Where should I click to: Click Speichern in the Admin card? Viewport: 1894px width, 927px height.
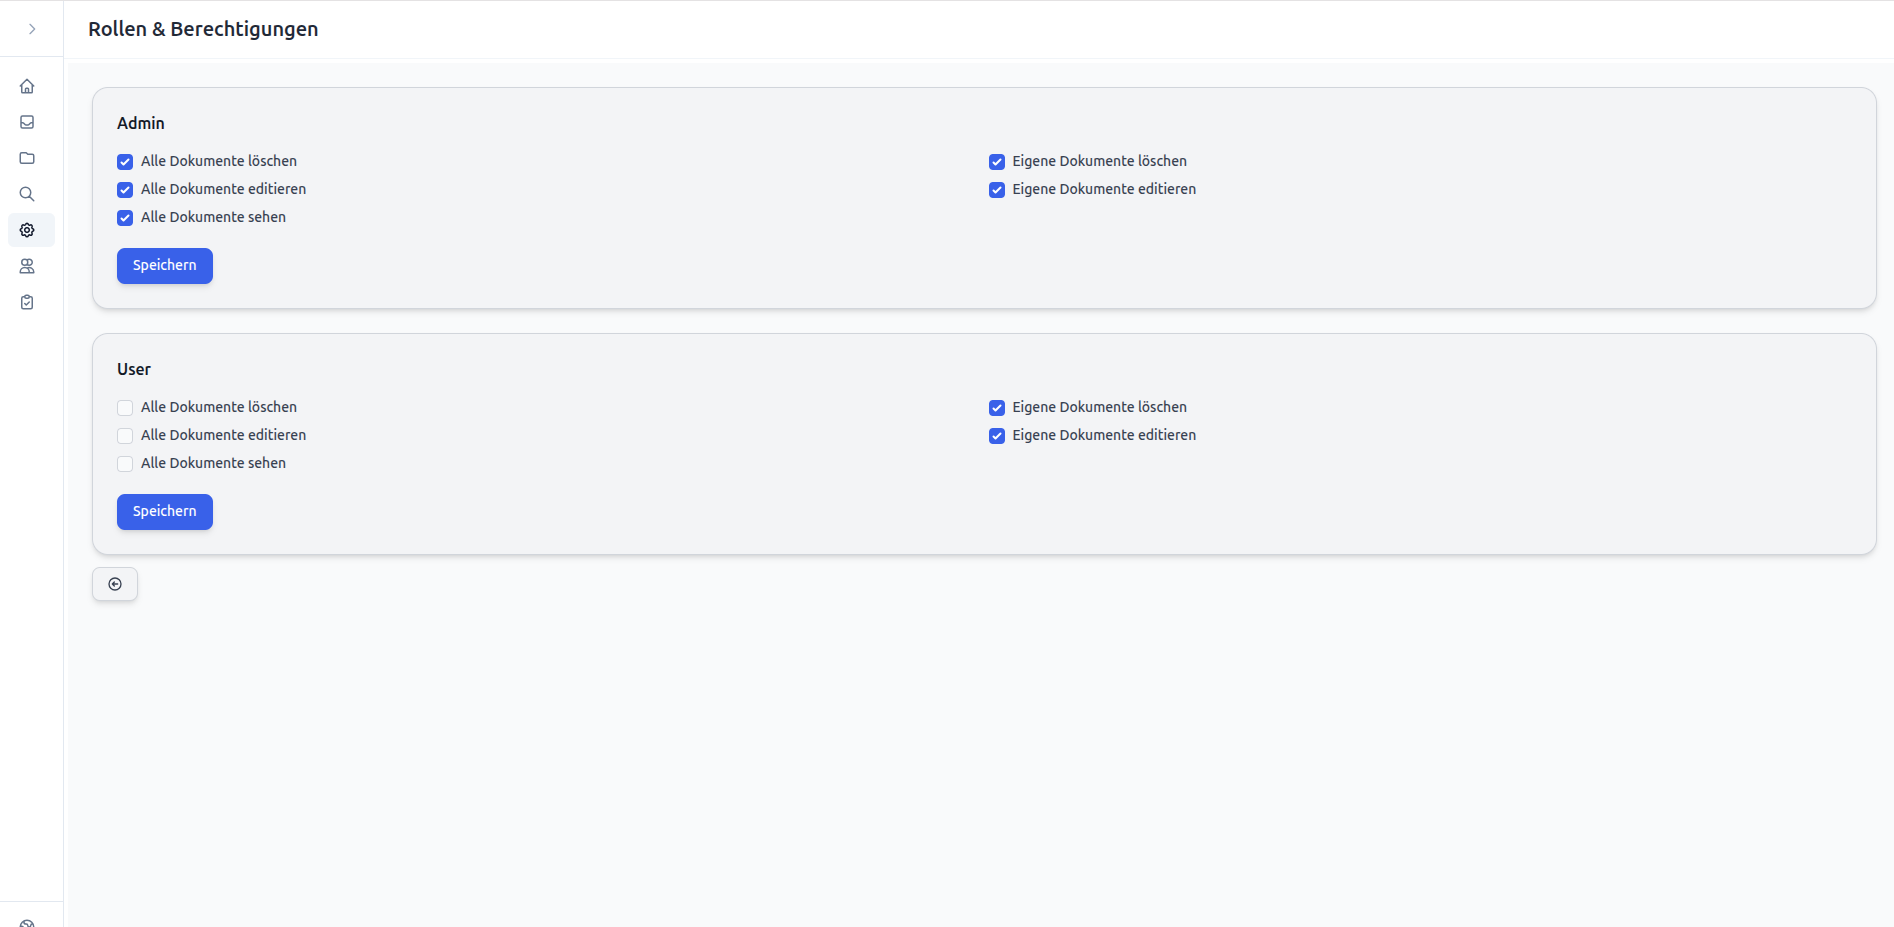(165, 266)
